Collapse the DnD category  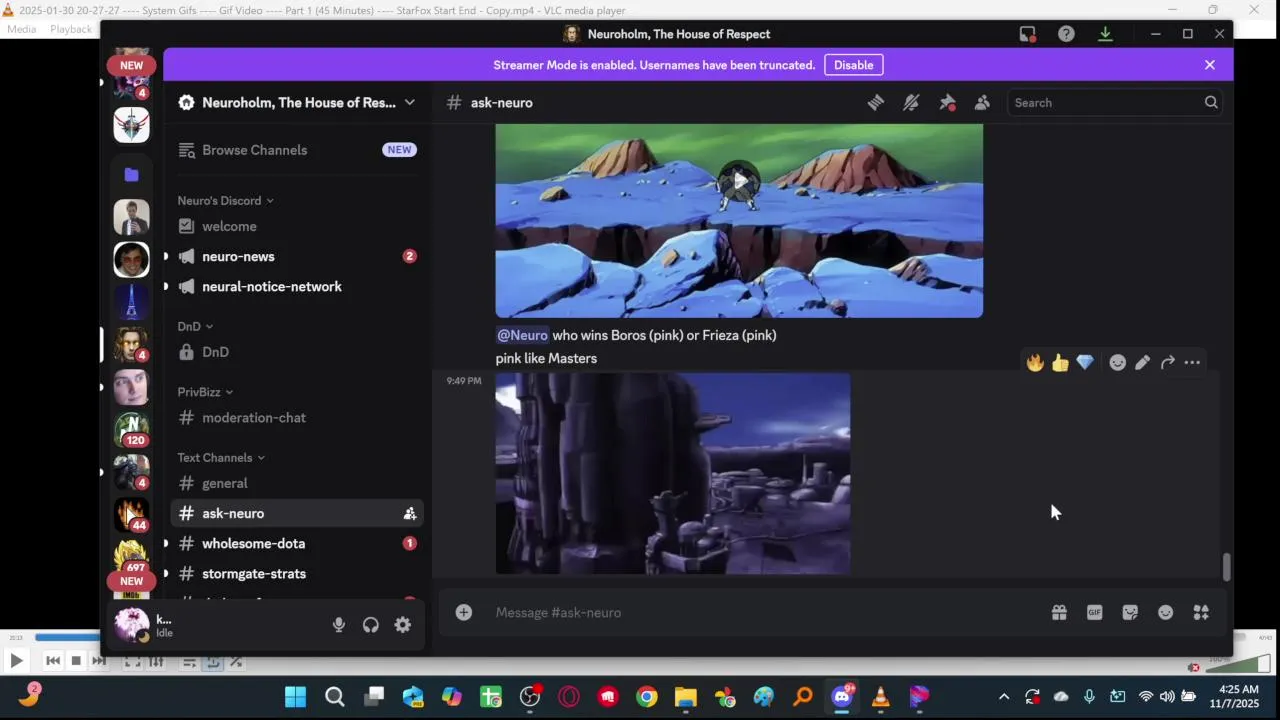click(195, 326)
